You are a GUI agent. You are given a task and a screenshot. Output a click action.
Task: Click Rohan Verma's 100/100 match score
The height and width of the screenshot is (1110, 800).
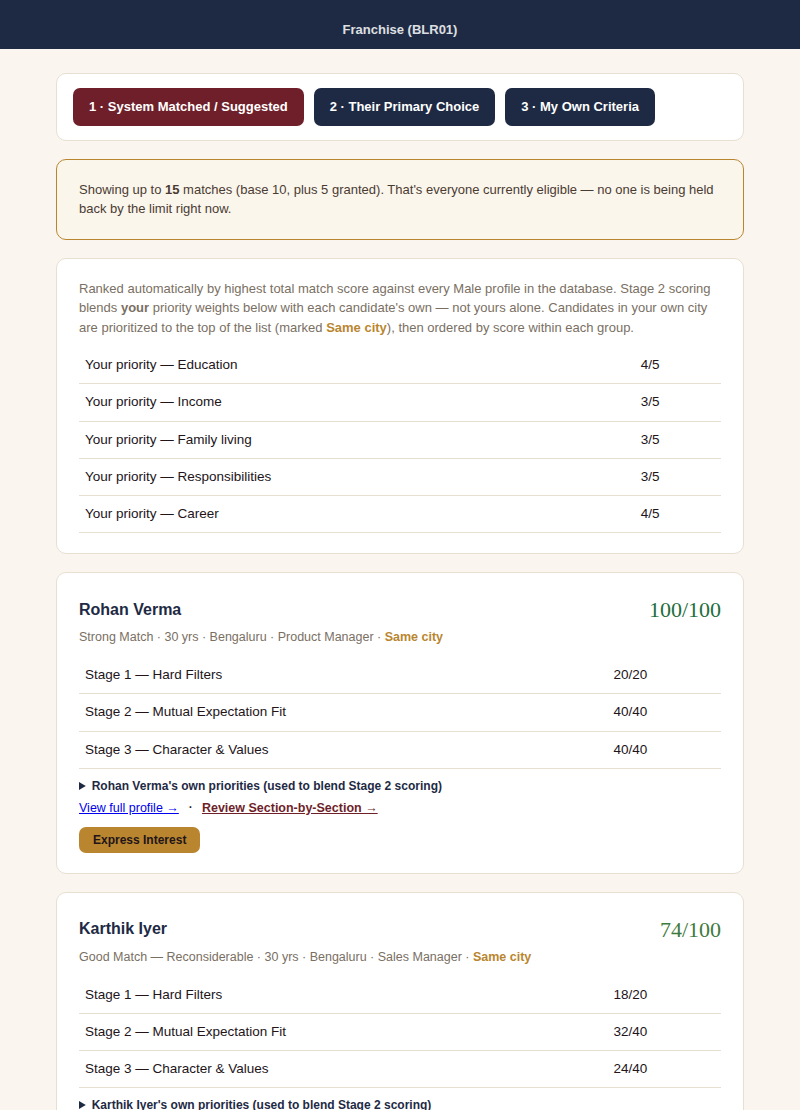685,610
